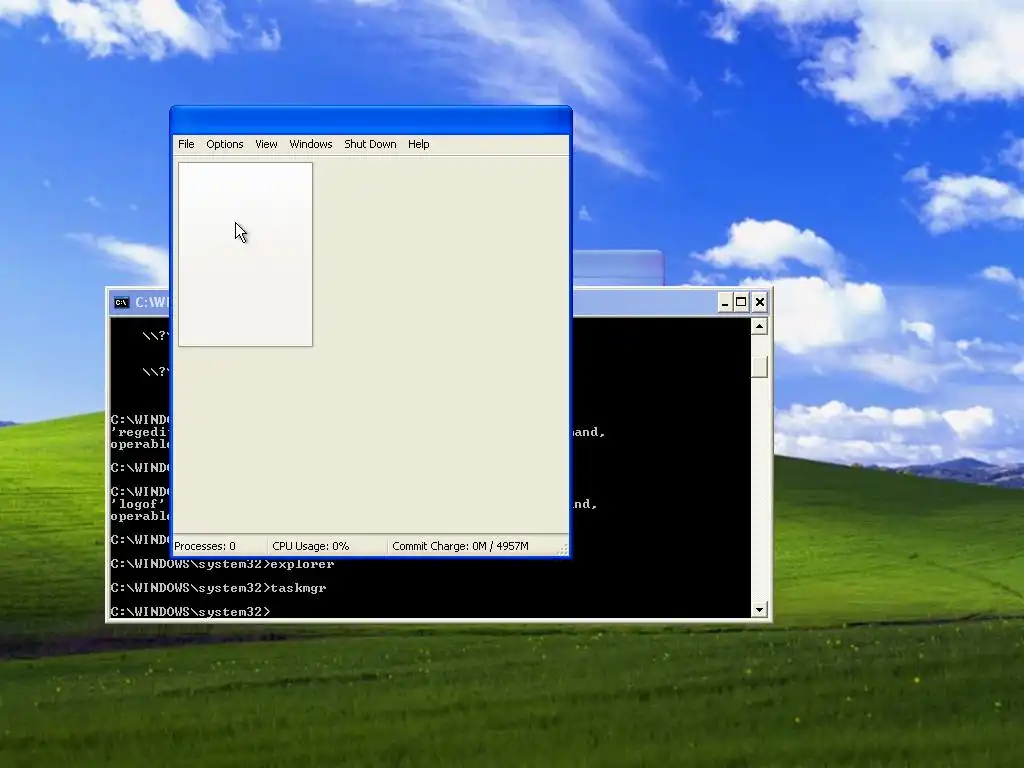Open the Options menu
Screen dimensions: 1024x768
[225, 144]
